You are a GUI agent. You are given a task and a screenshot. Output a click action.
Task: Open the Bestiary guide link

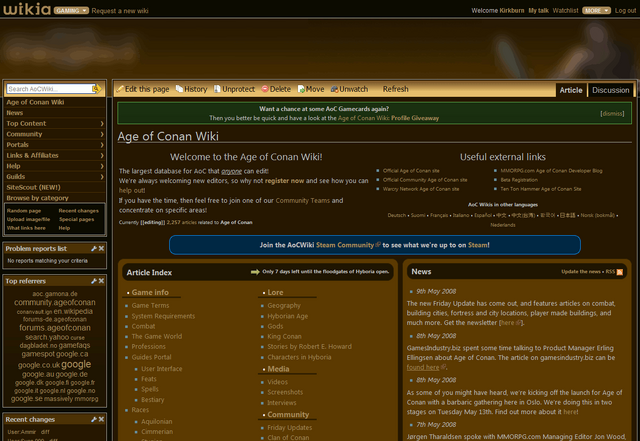point(153,400)
